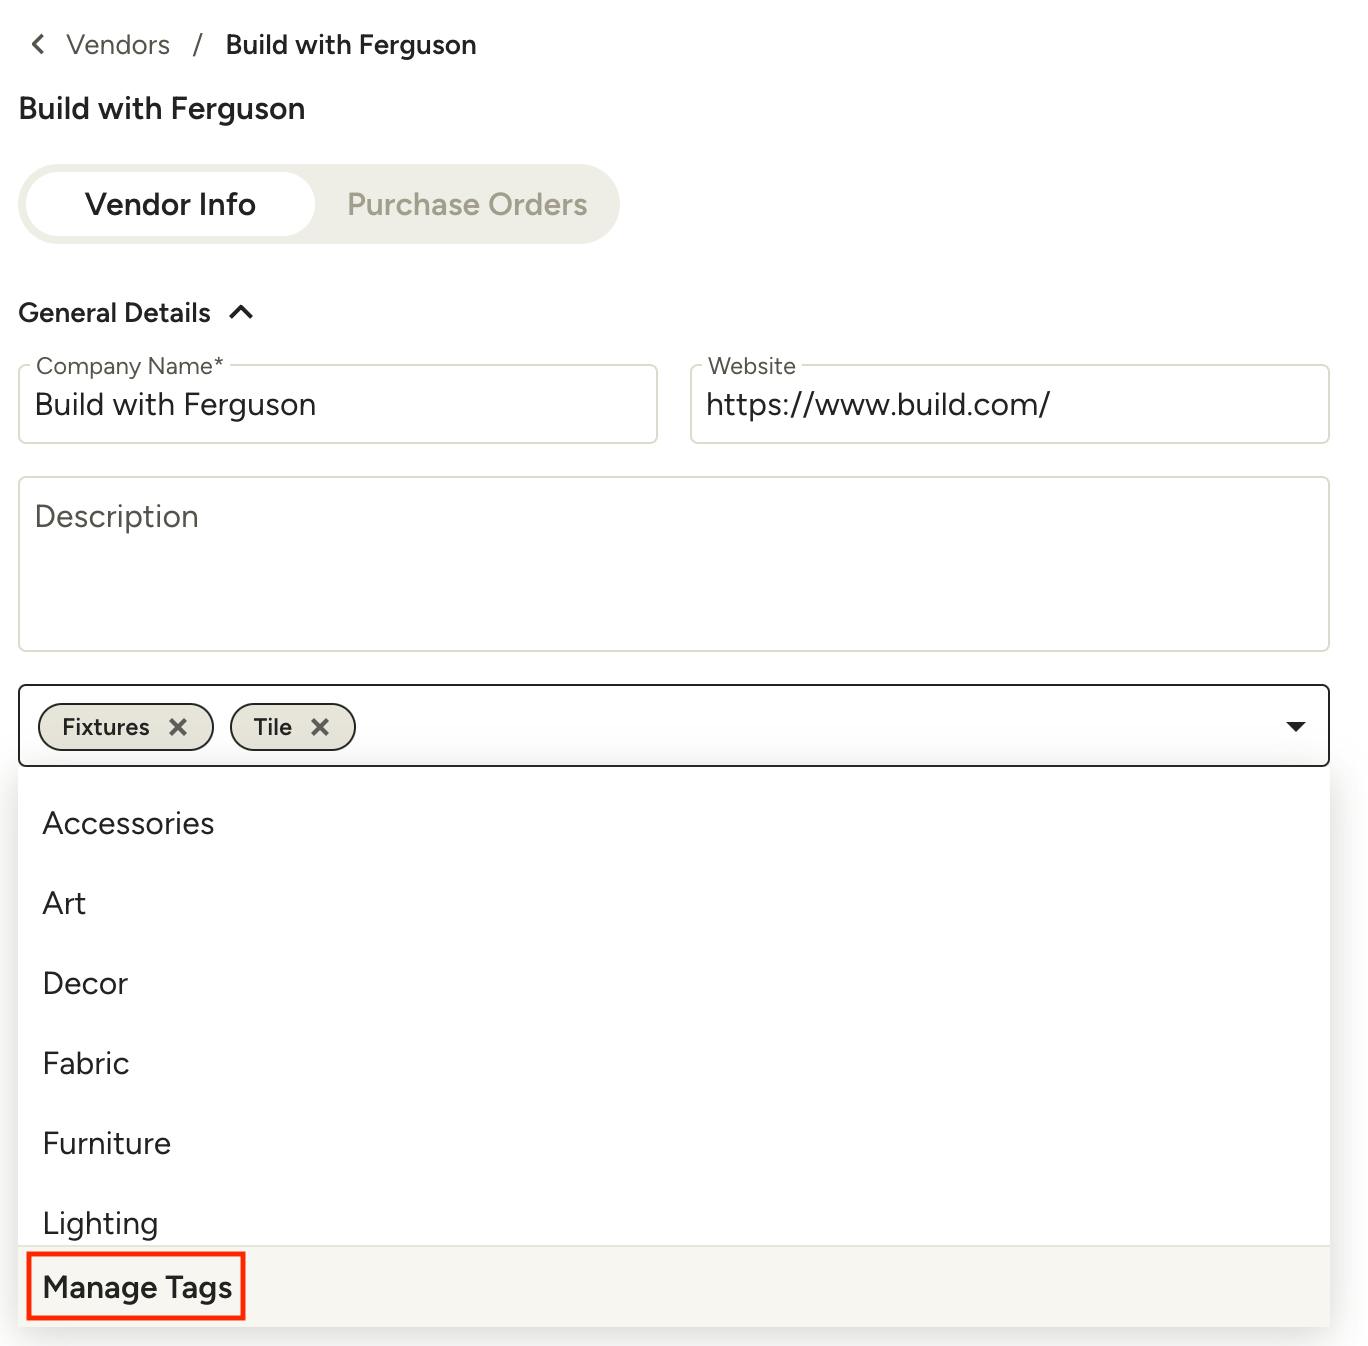Toggle the tags dropdown arrow

tap(1296, 726)
